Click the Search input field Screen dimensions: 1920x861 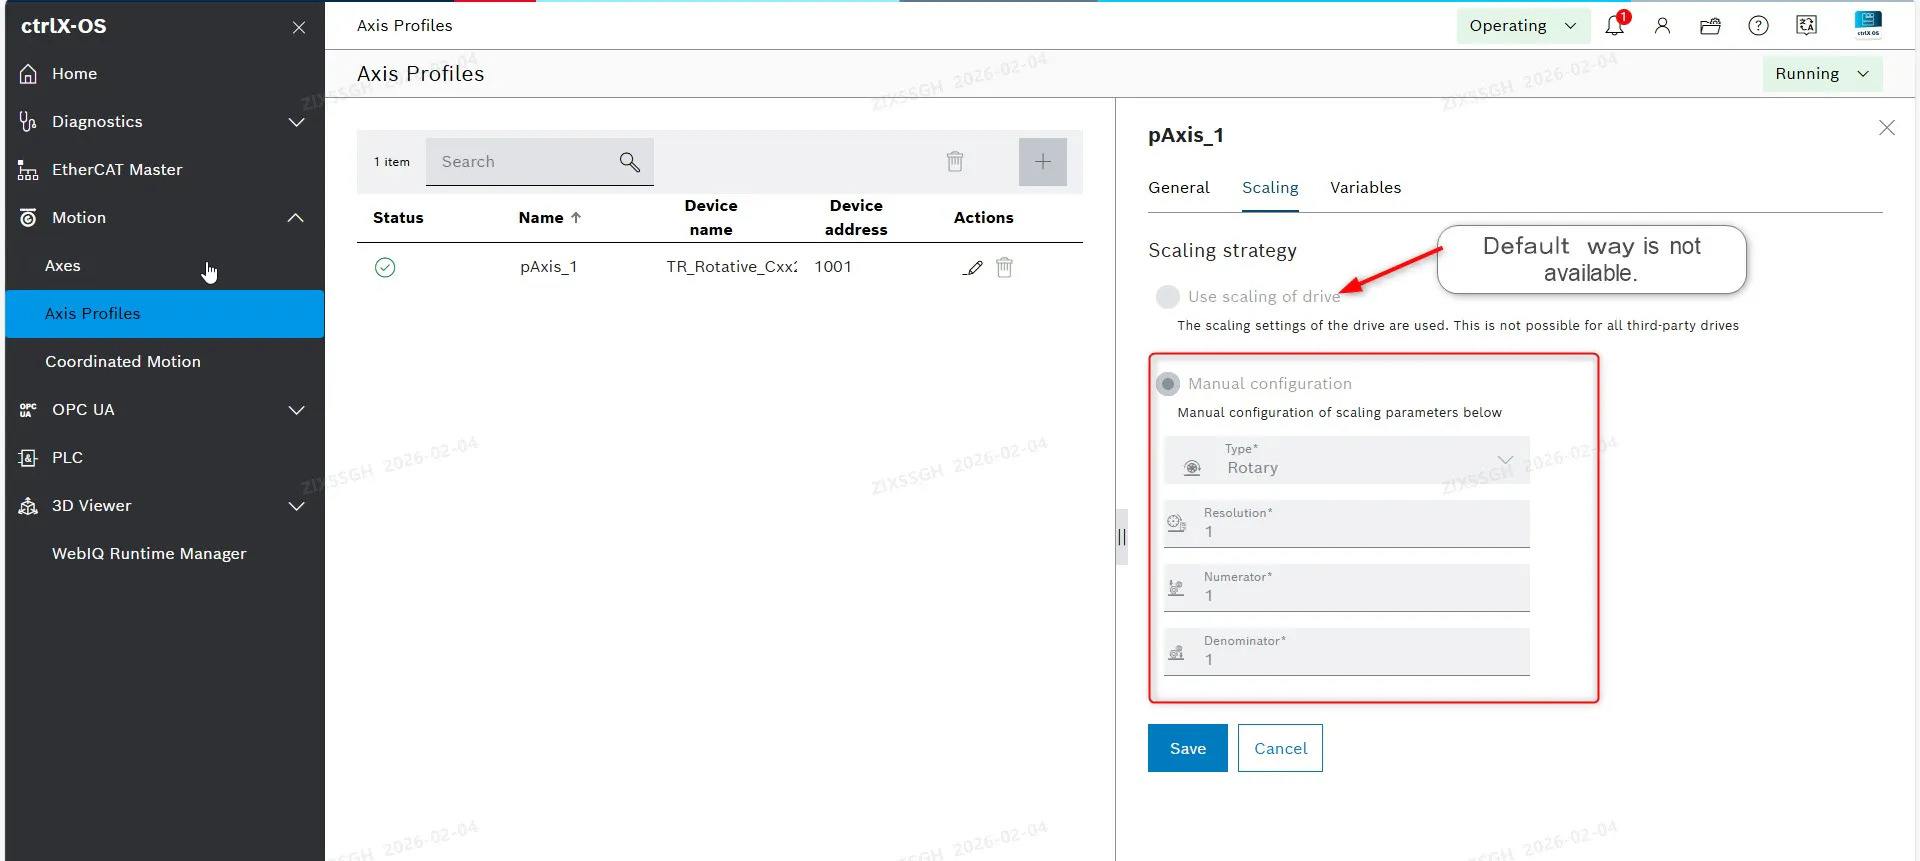[540, 162]
